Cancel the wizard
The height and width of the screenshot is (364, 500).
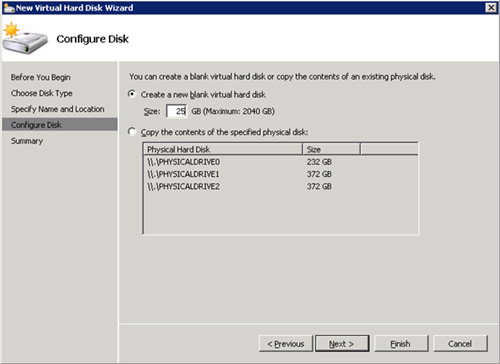click(460, 344)
